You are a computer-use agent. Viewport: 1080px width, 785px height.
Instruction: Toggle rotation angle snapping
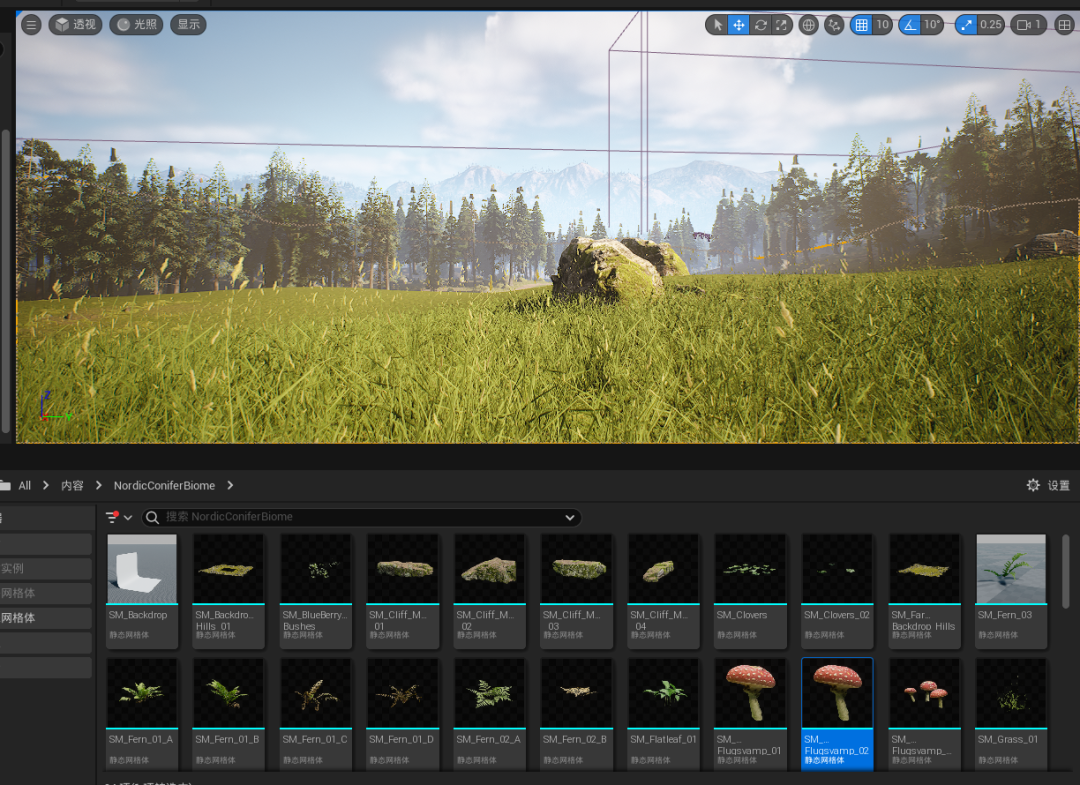click(910, 25)
